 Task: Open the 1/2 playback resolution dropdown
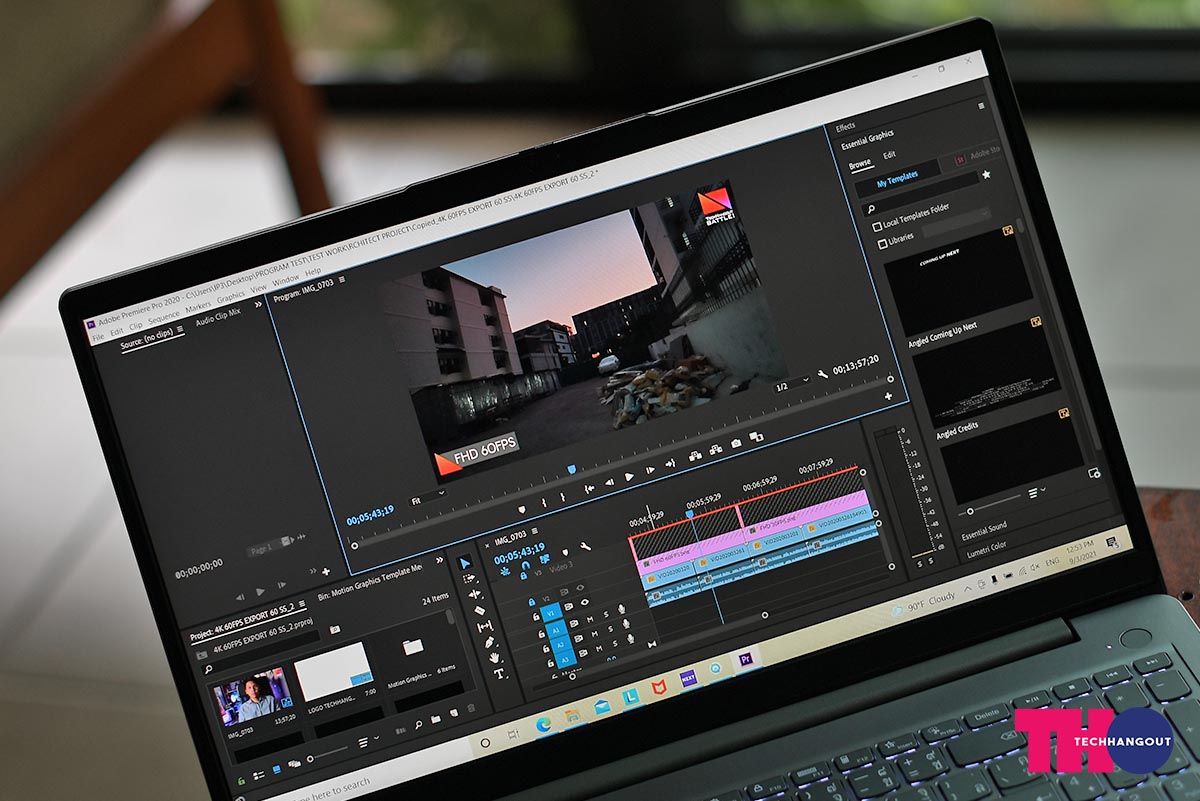[790, 385]
